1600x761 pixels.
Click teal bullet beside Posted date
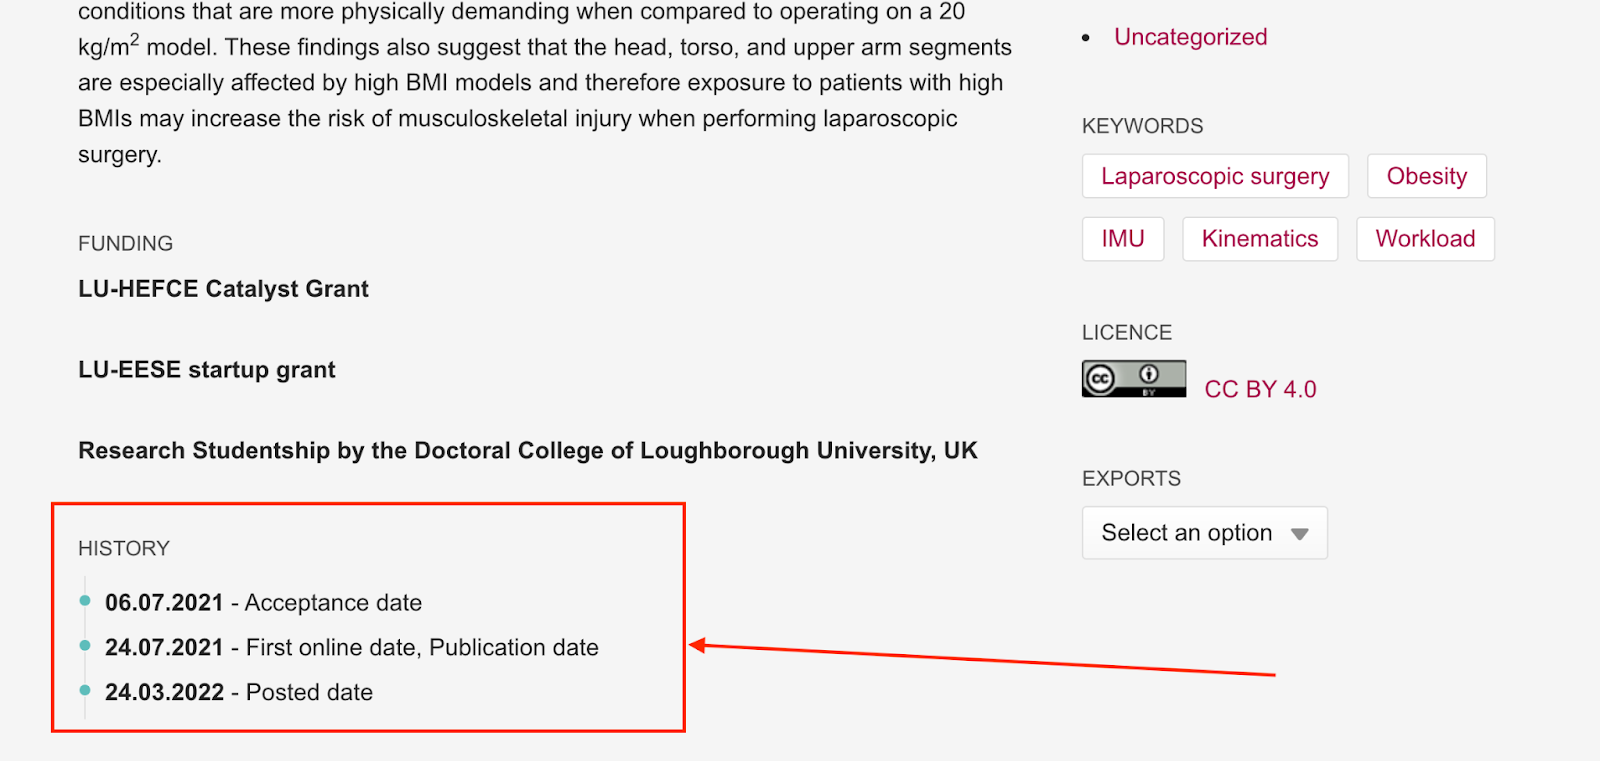85,690
